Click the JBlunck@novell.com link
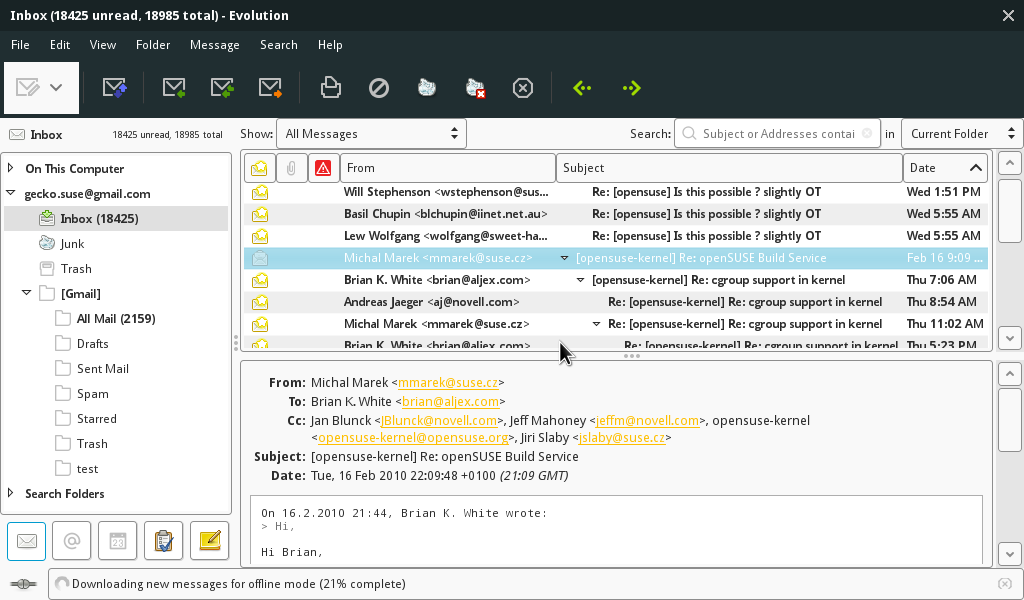Viewport: 1024px width, 600px height. tap(439, 420)
